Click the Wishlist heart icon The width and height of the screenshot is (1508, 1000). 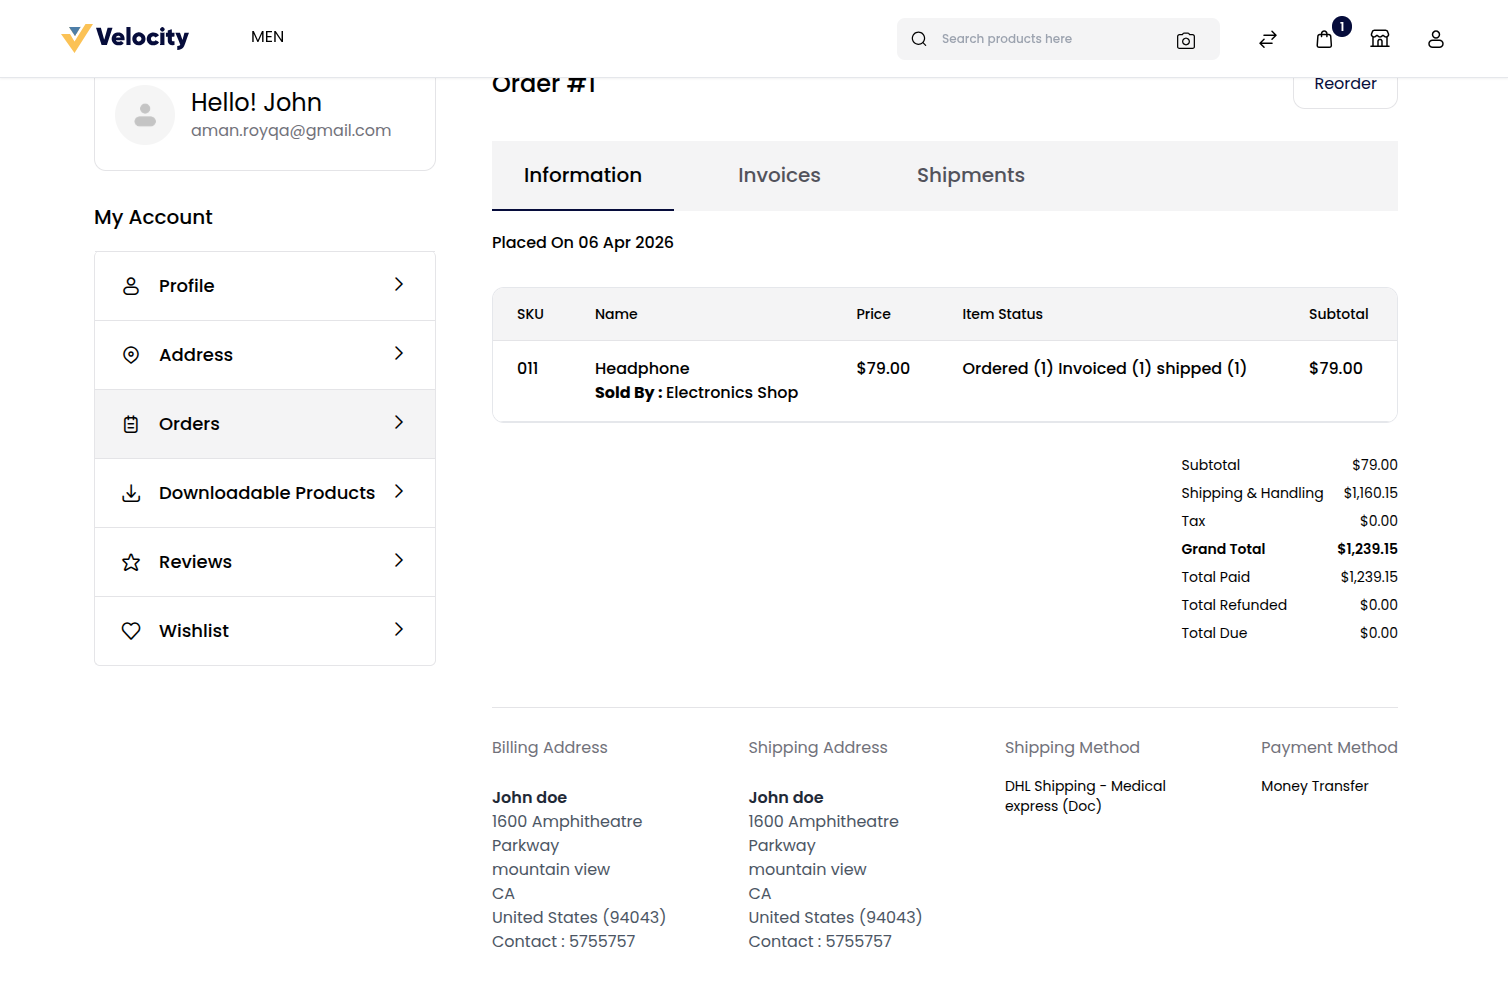pyautogui.click(x=131, y=630)
